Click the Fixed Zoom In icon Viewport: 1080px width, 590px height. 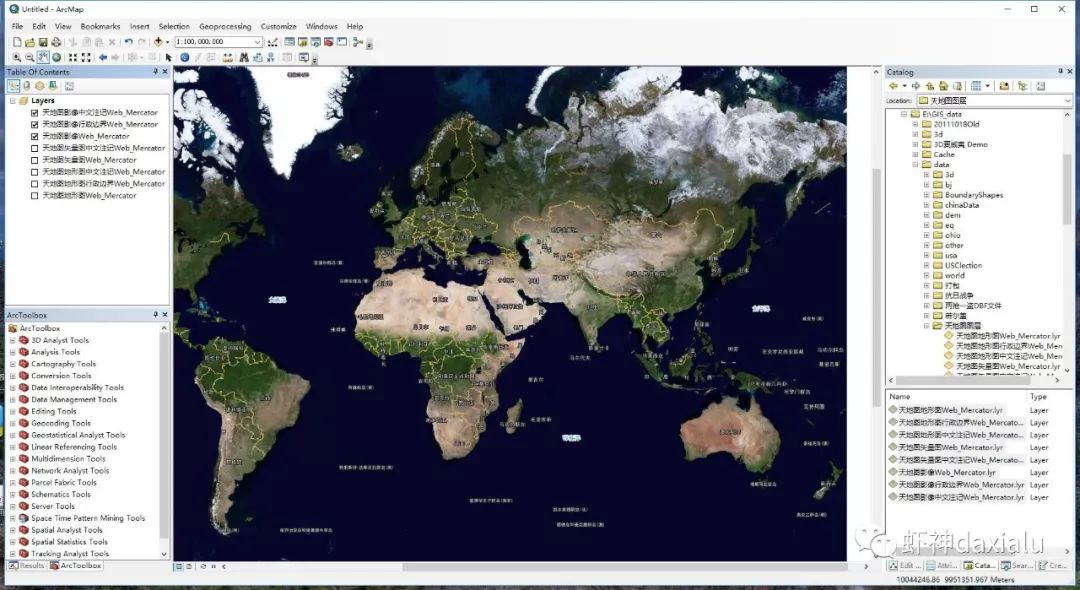coord(73,58)
